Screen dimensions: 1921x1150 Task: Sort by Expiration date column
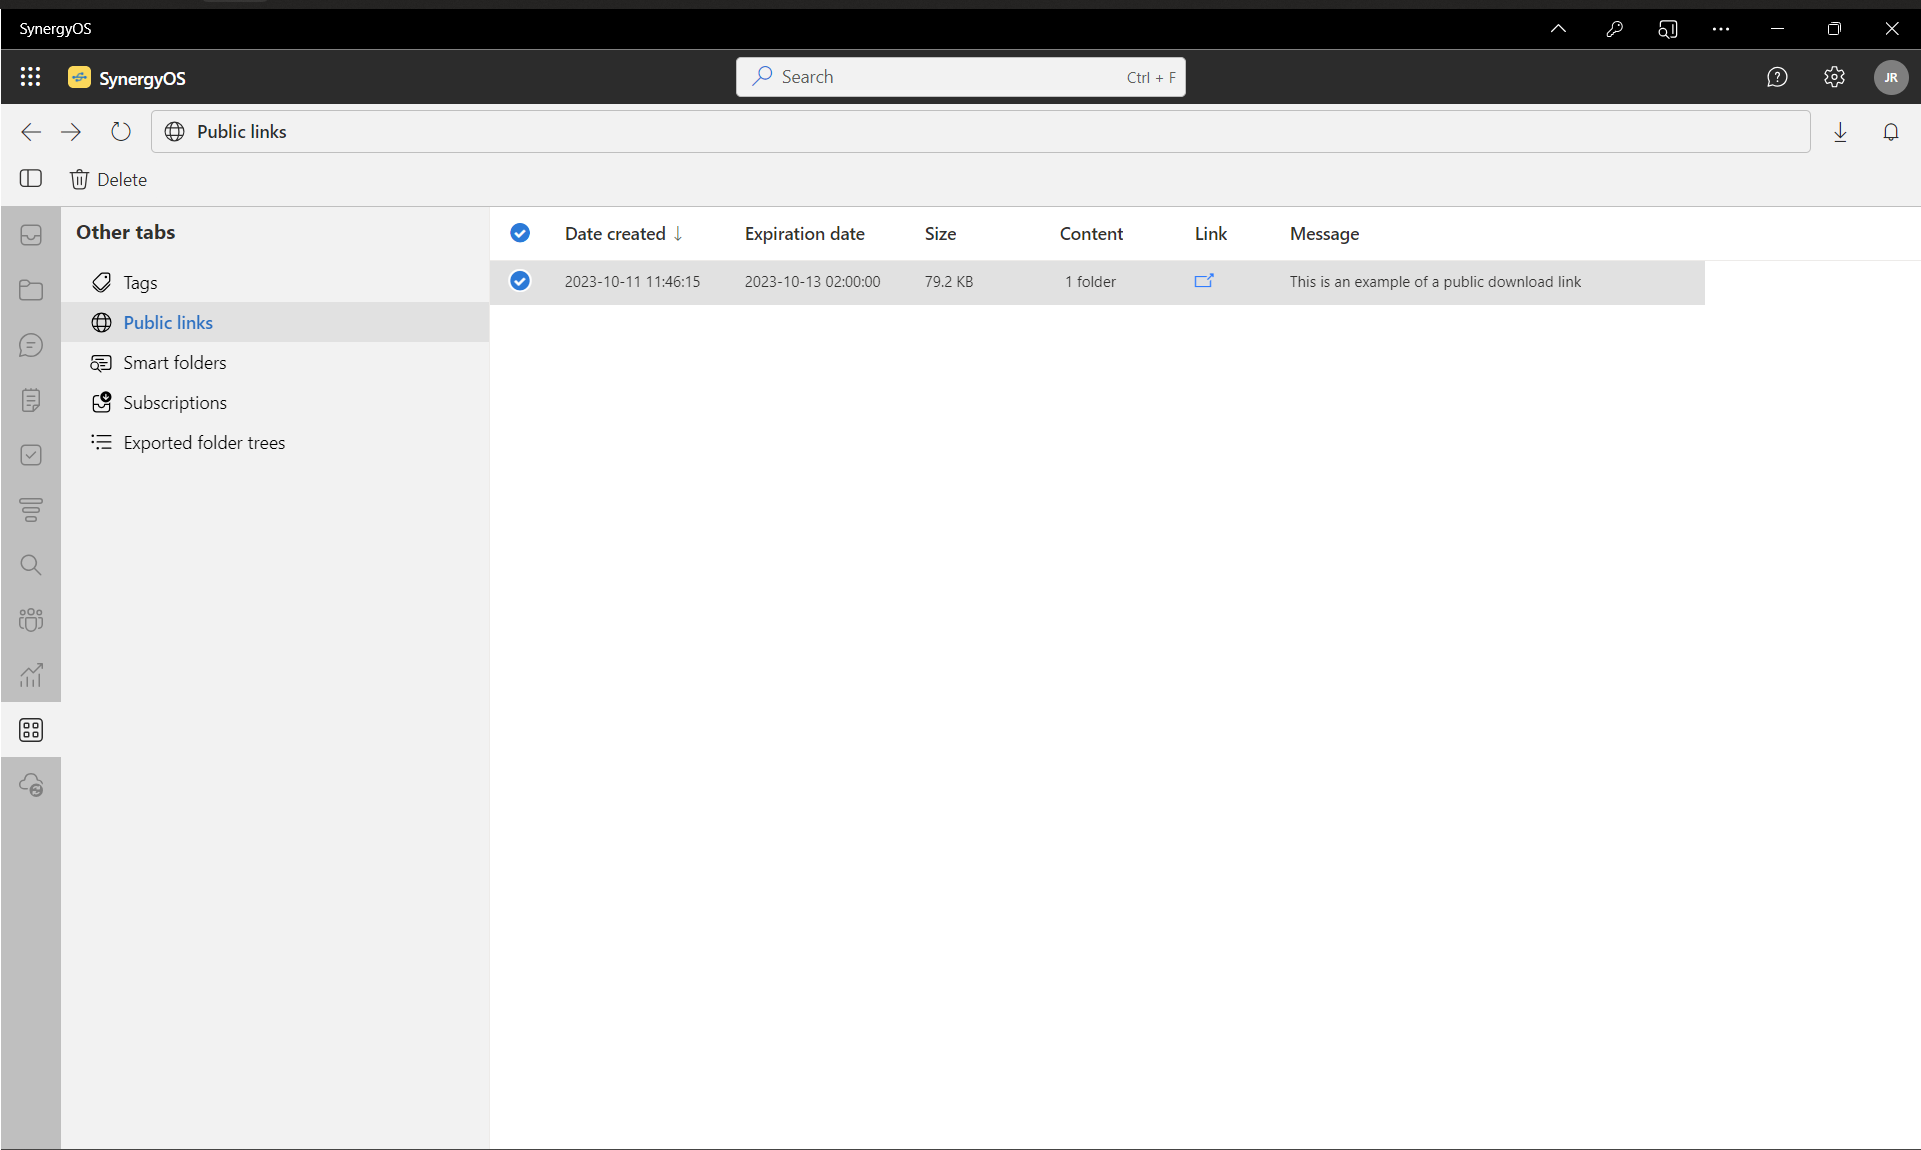click(x=804, y=234)
